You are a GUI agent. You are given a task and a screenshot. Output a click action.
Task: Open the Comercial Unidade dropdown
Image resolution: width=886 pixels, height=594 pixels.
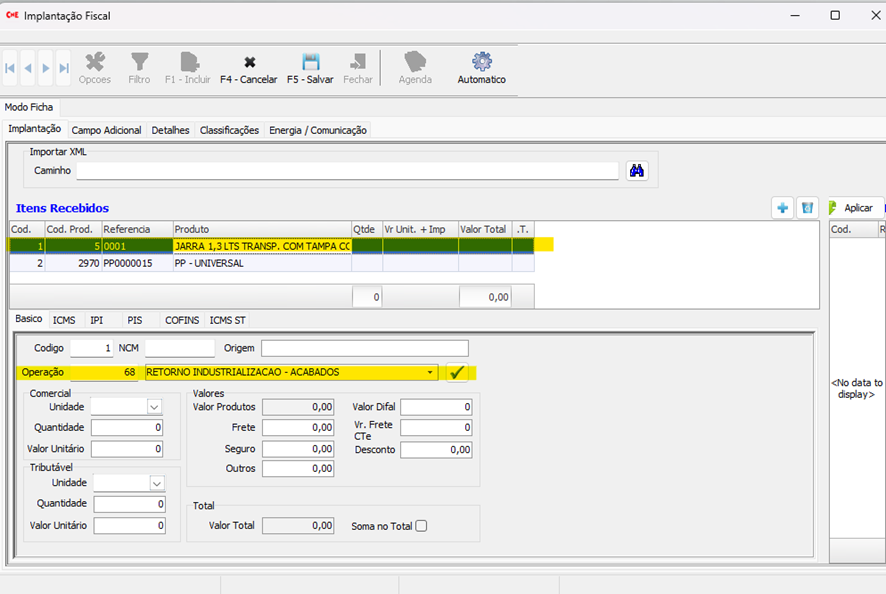(x=154, y=407)
